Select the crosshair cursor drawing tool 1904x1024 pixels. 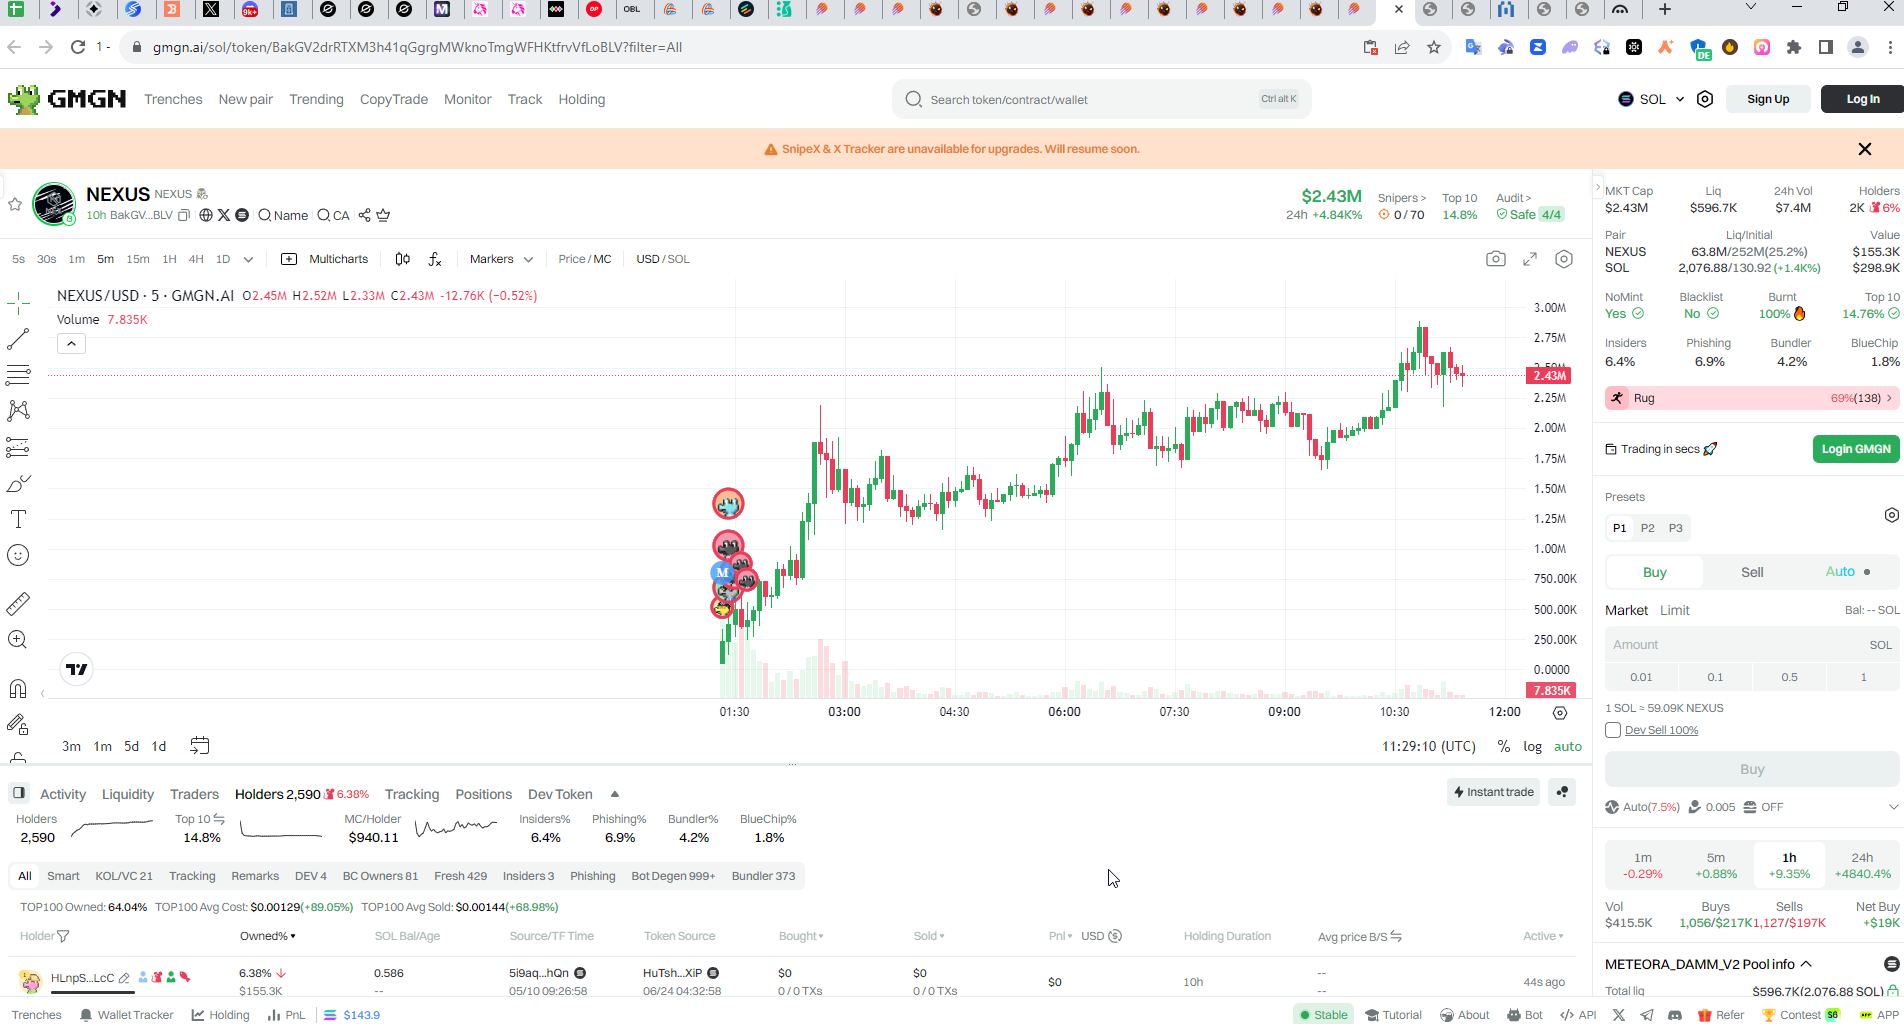(18, 303)
